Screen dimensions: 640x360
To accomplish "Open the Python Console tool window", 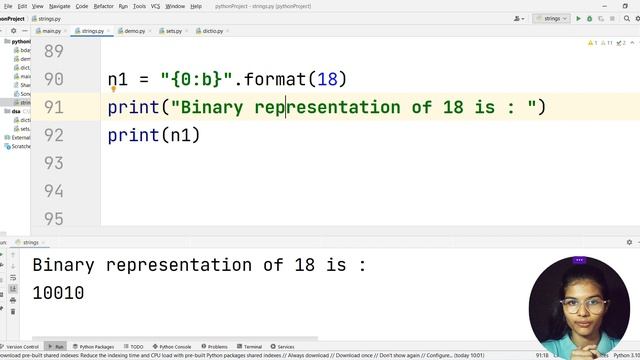I will pos(172,347).
